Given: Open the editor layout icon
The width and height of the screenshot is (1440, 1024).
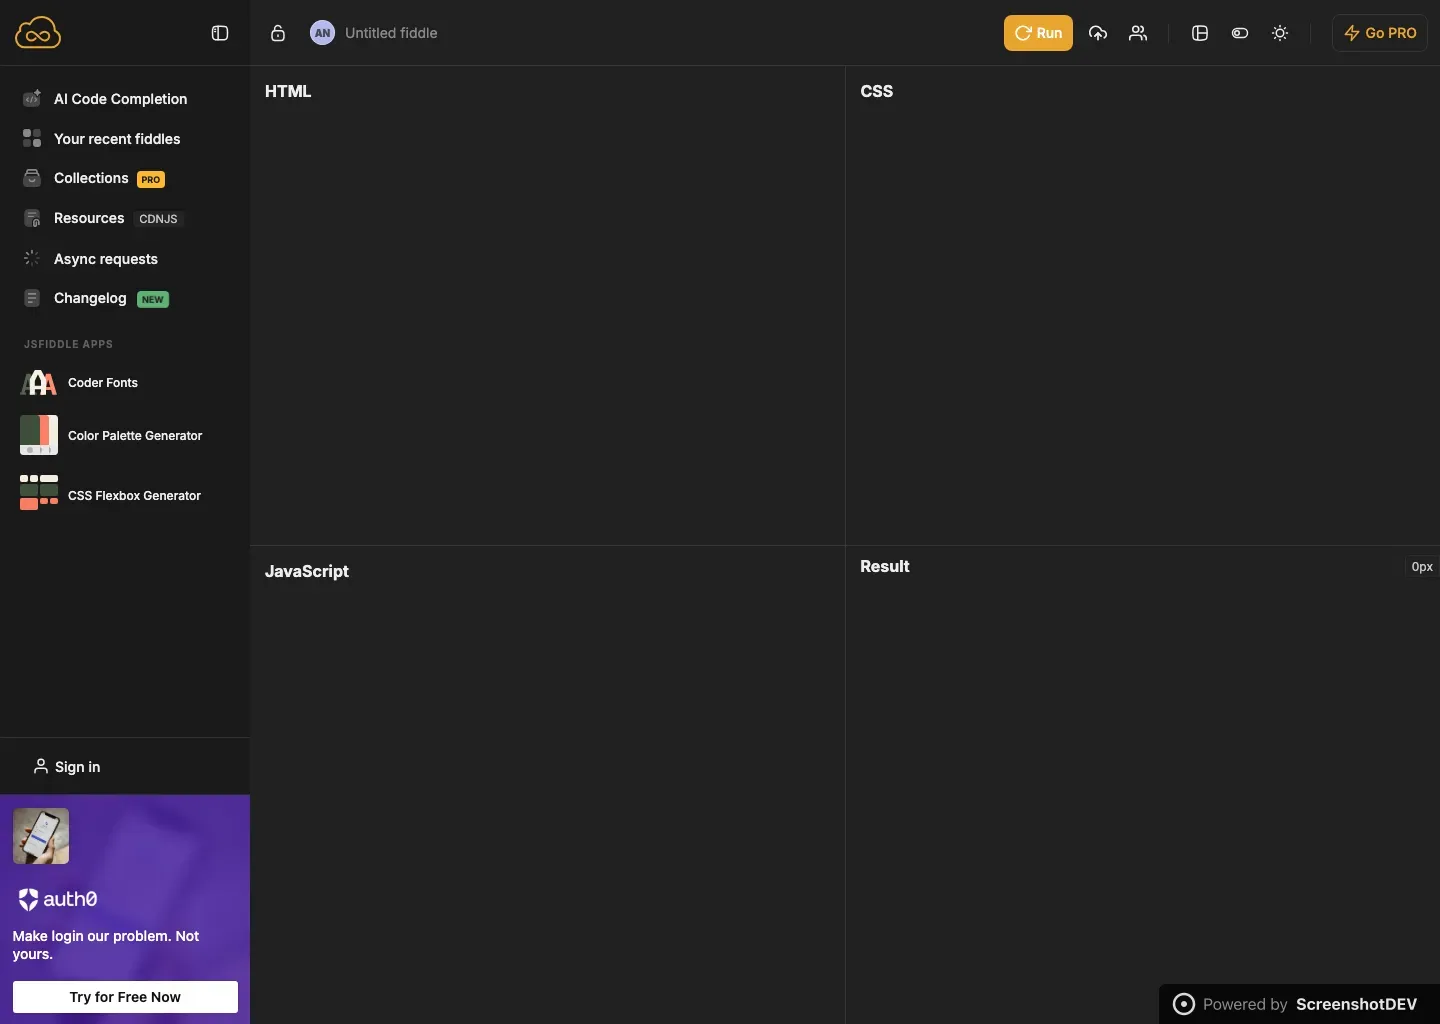Looking at the screenshot, I should click(1200, 33).
